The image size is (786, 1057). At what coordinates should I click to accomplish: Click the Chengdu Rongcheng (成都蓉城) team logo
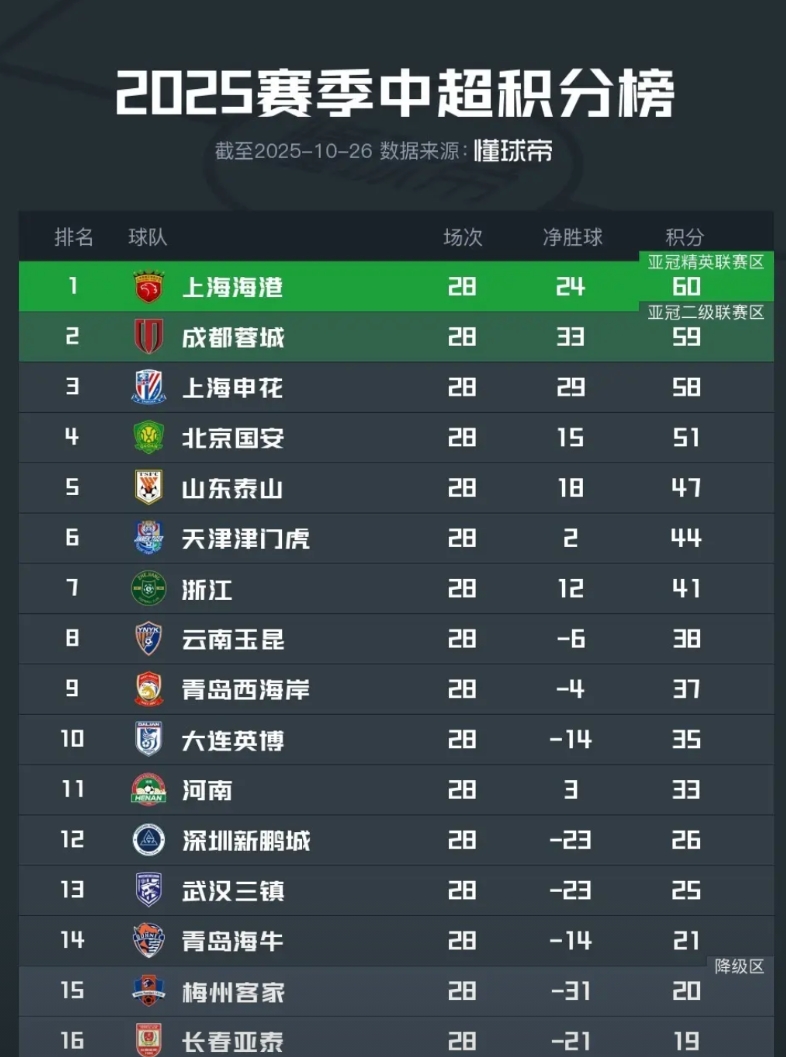coord(149,337)
